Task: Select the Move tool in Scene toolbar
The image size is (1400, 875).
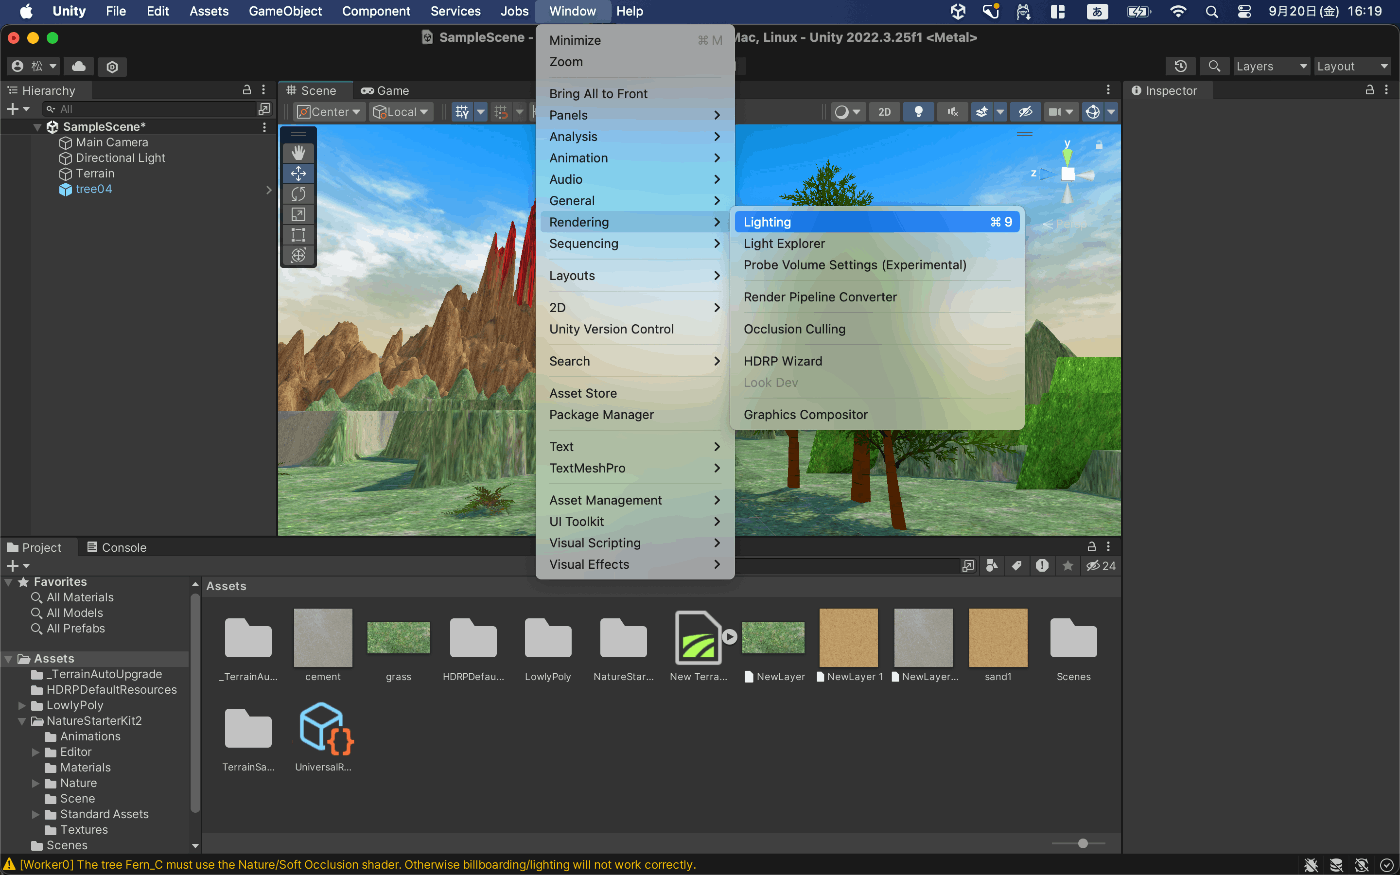Action: pos(298,173)
